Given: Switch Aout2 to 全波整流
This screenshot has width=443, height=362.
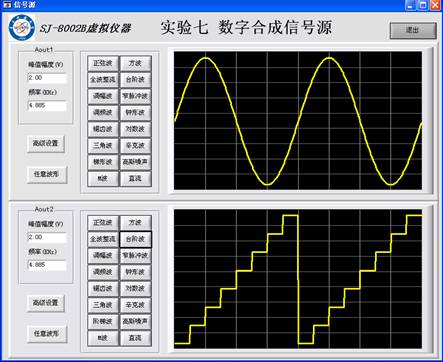Looking at the screenshot, I should coord(103,239).
